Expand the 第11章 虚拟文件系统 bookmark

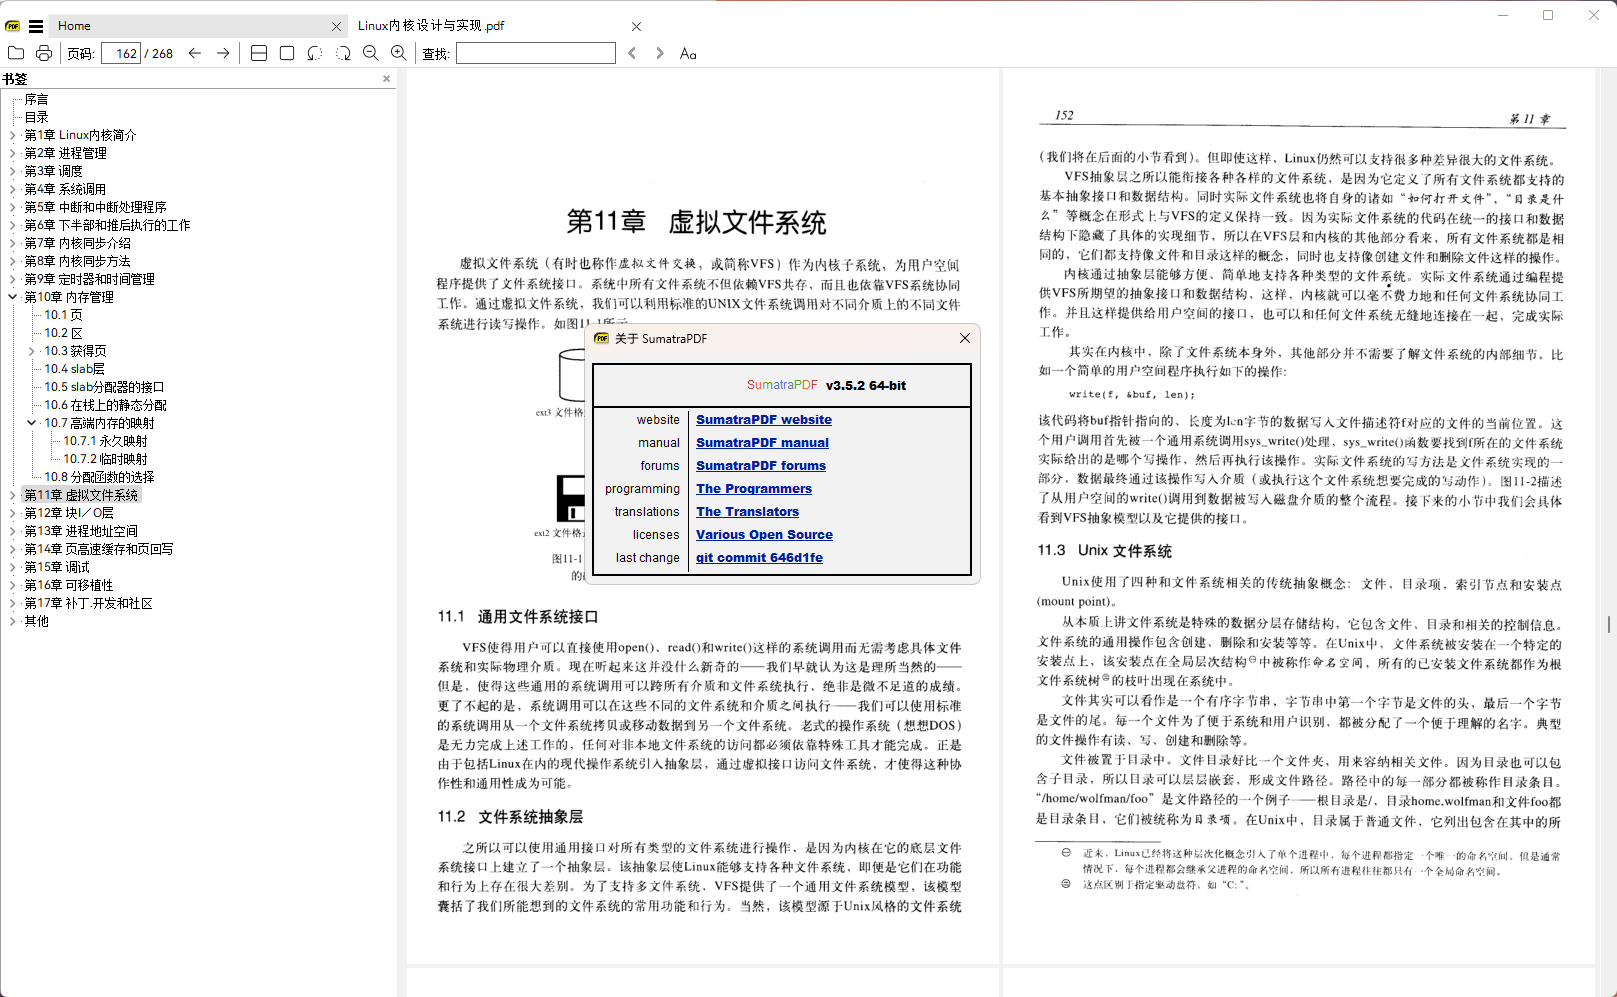tap(13, 494)
